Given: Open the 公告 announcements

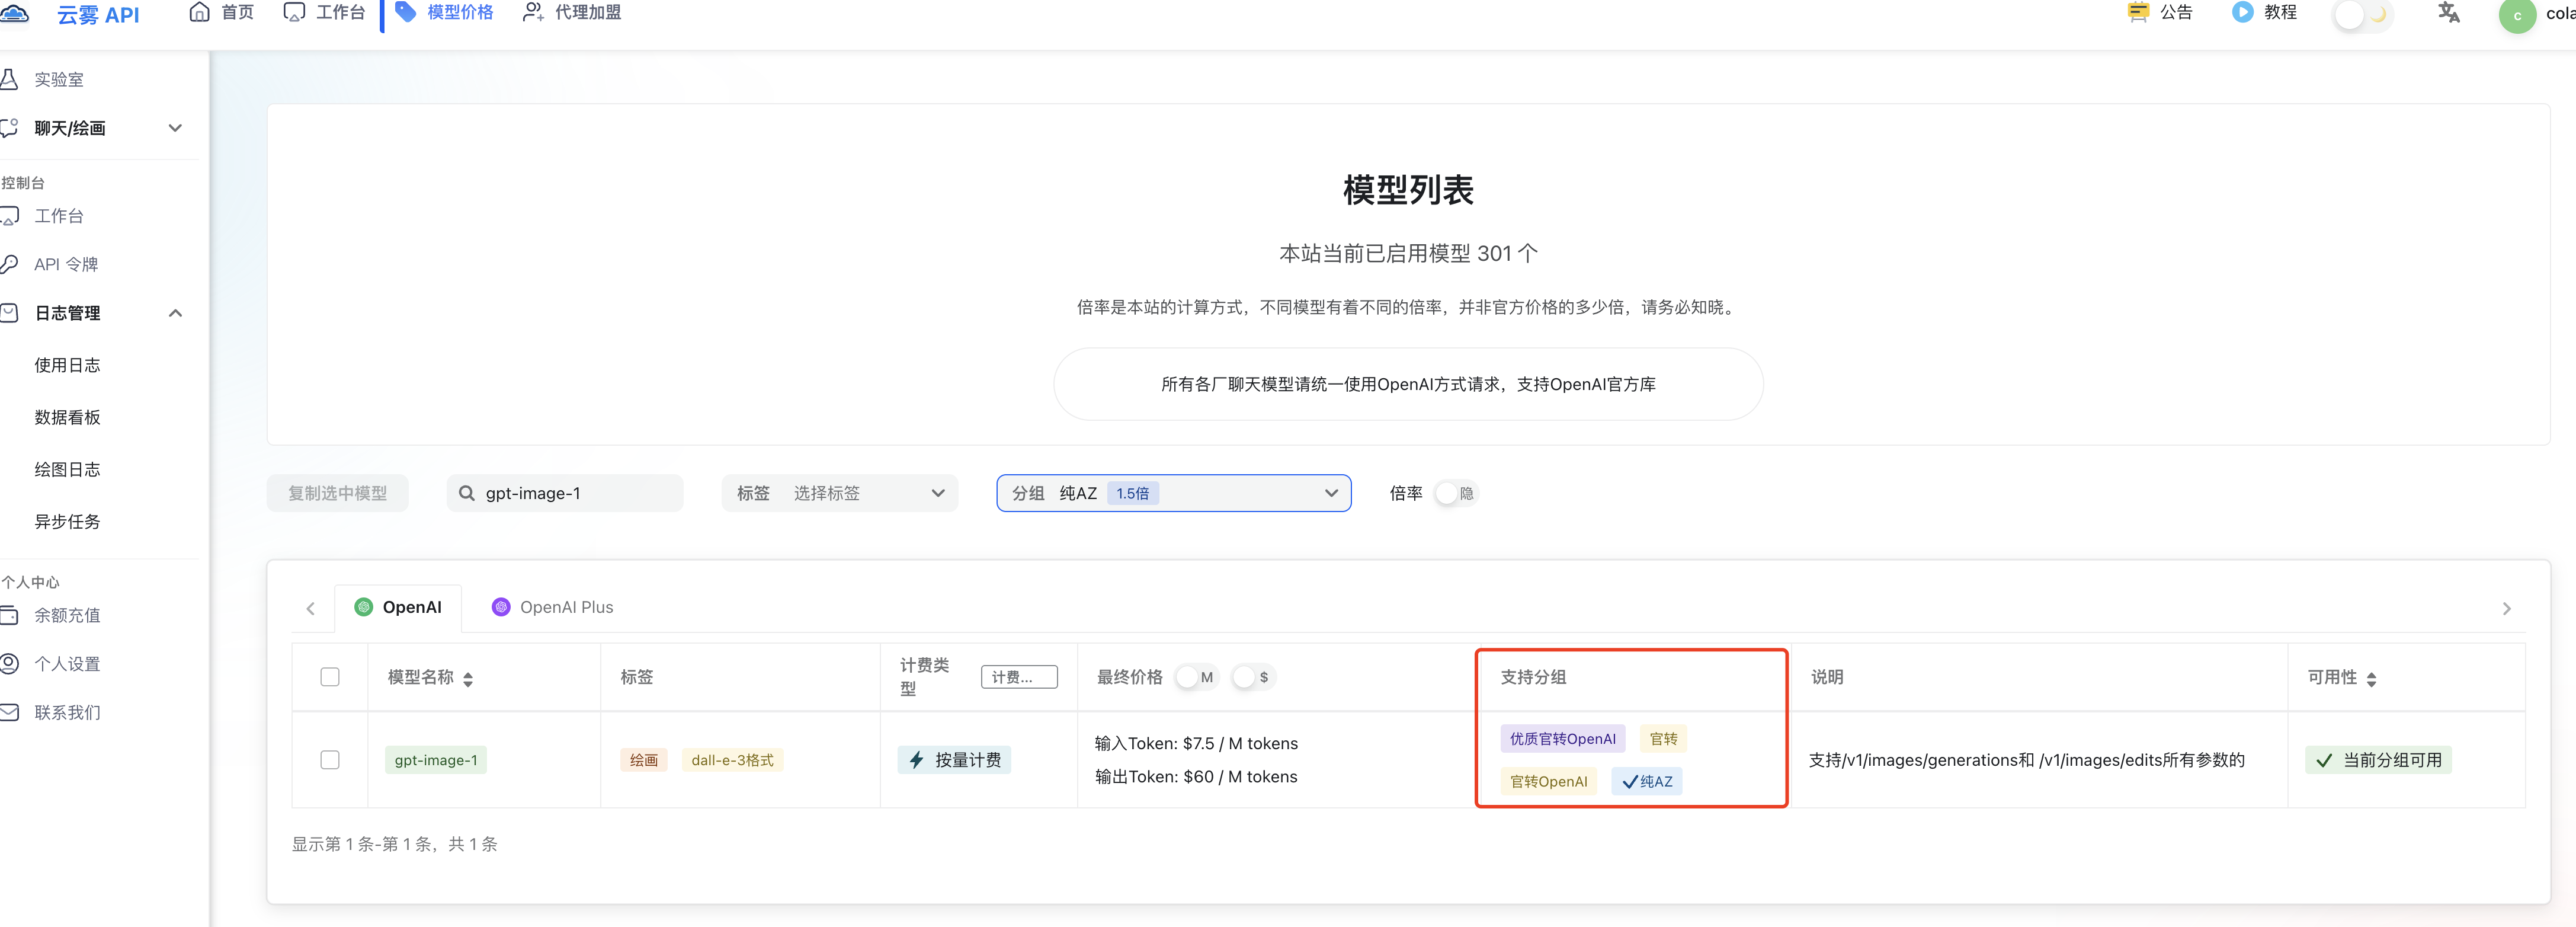Looking at the screenshot, I should 2160,12.
